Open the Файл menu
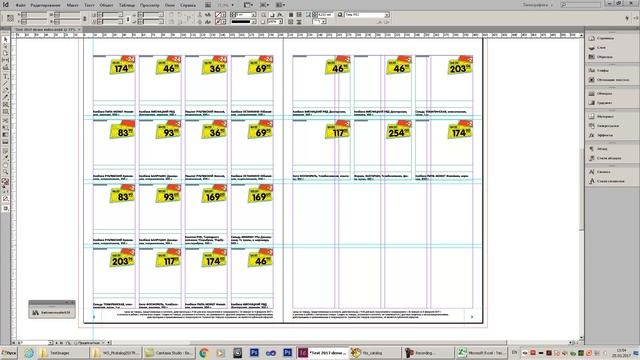The height and width of the screenshot is (360, 640). 20,5
